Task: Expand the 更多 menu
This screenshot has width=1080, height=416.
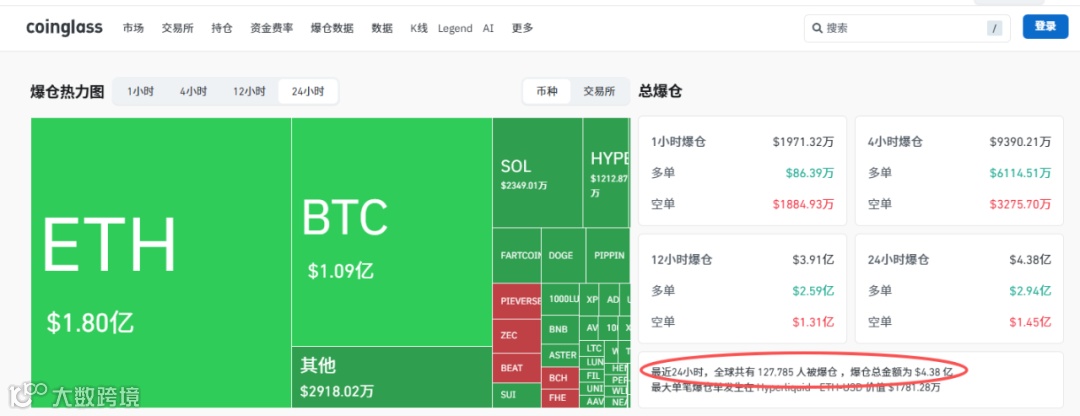Action: point(522,28)
